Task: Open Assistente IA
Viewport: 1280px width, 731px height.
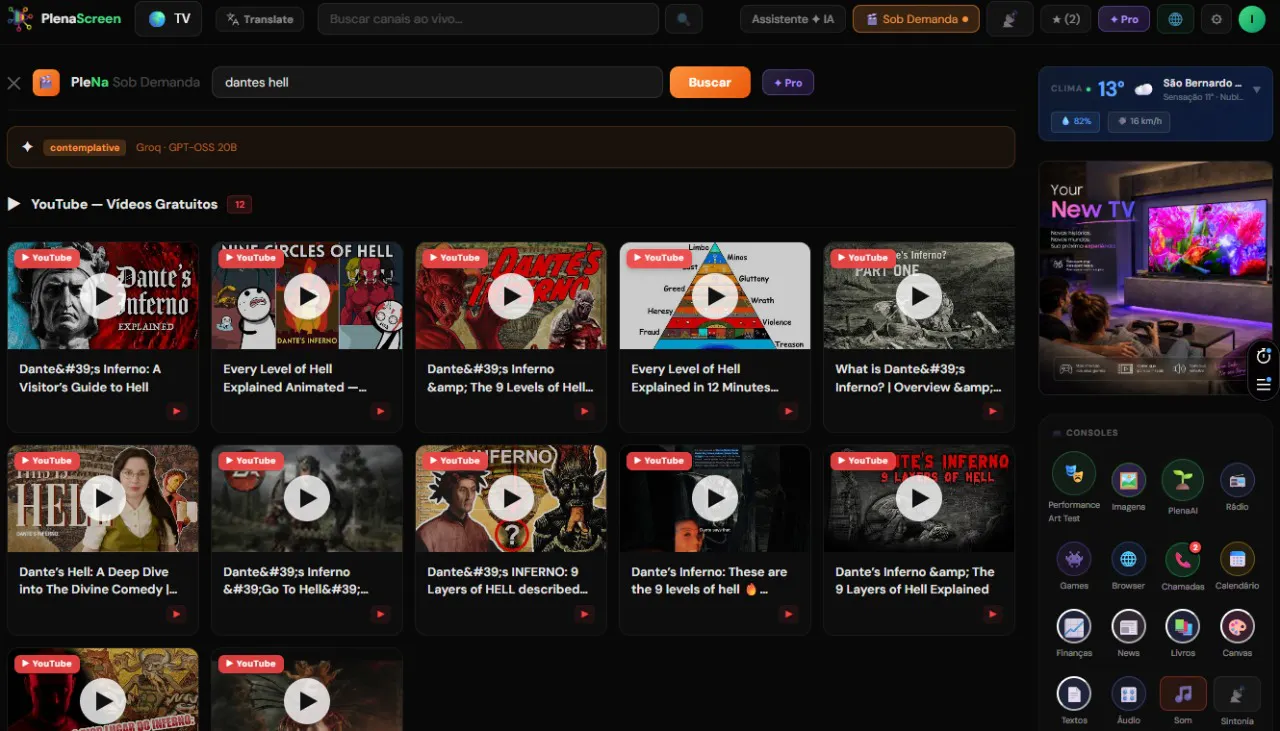Action: pyautogui.click(x=793, y=19)
